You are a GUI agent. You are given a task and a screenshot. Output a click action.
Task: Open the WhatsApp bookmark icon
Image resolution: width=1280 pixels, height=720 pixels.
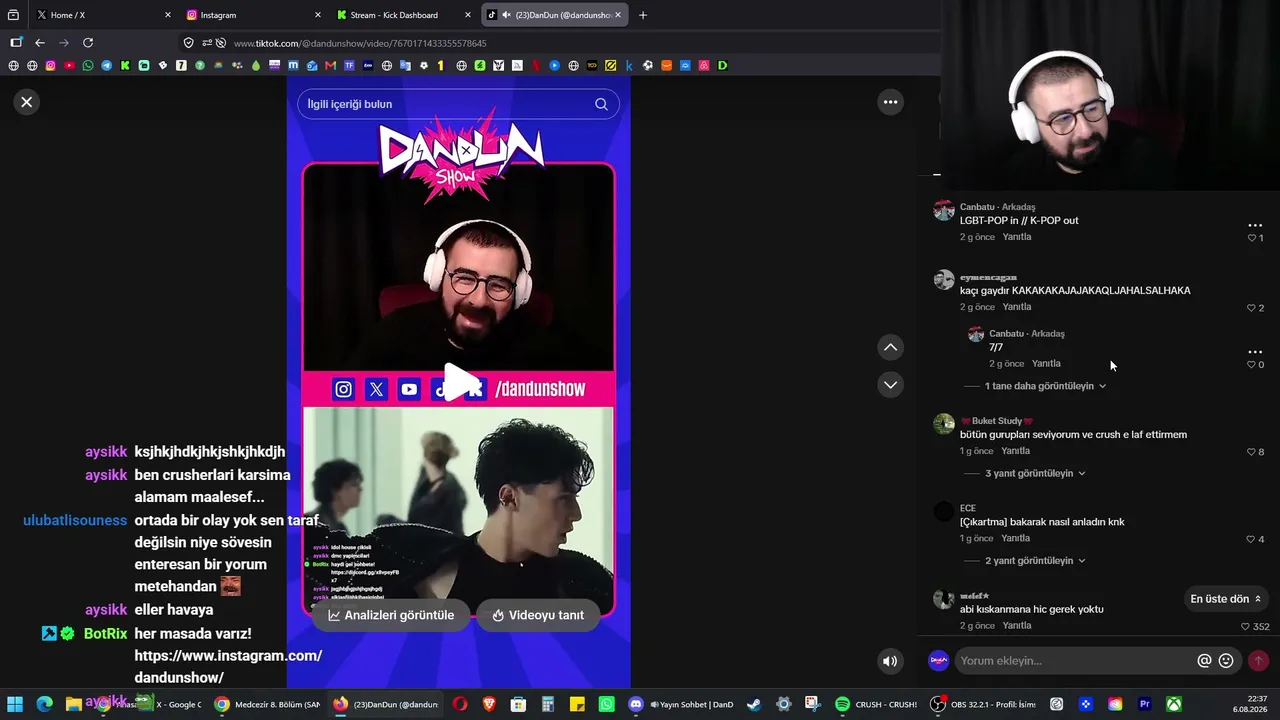[88, 66]
